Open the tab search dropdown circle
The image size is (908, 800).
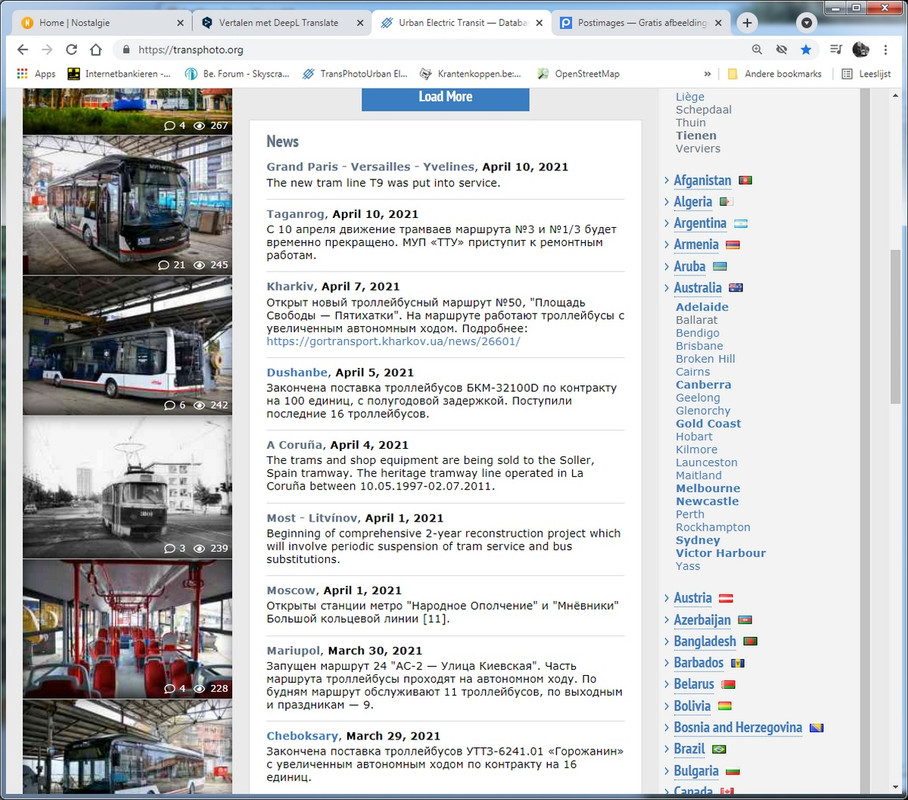[x=806, y=23]
